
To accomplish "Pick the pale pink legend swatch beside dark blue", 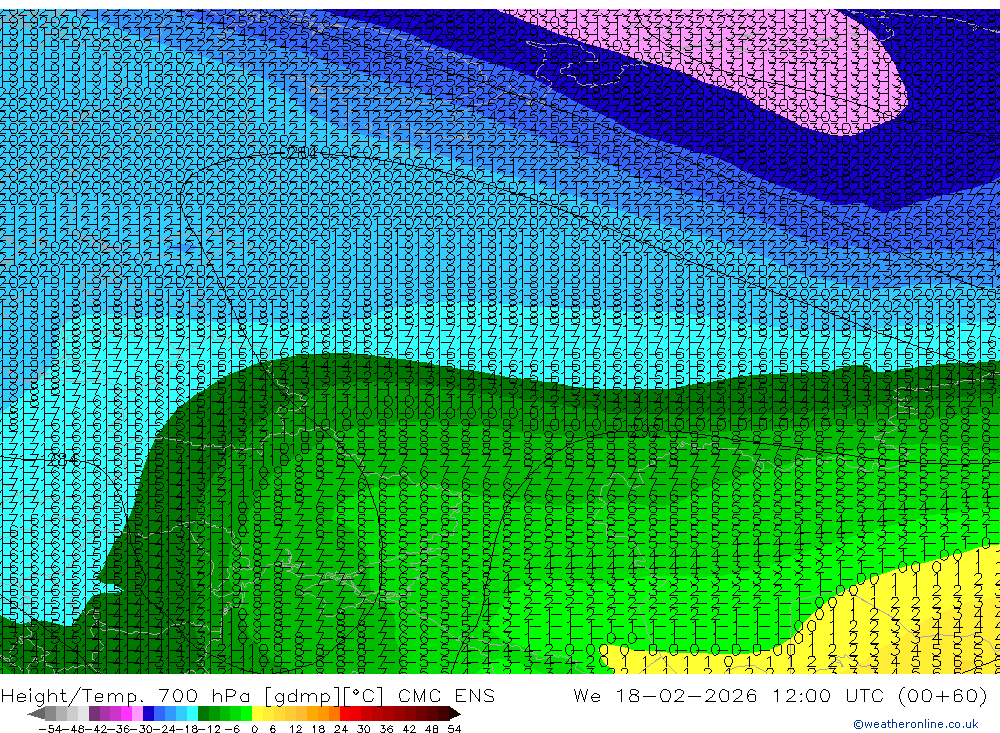I will (x=137, y=714).
